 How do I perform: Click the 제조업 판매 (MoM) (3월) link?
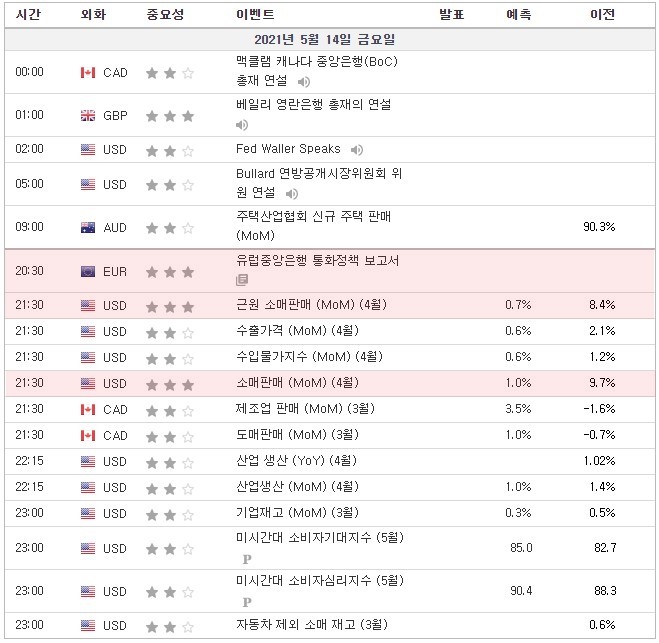point(296,408)
